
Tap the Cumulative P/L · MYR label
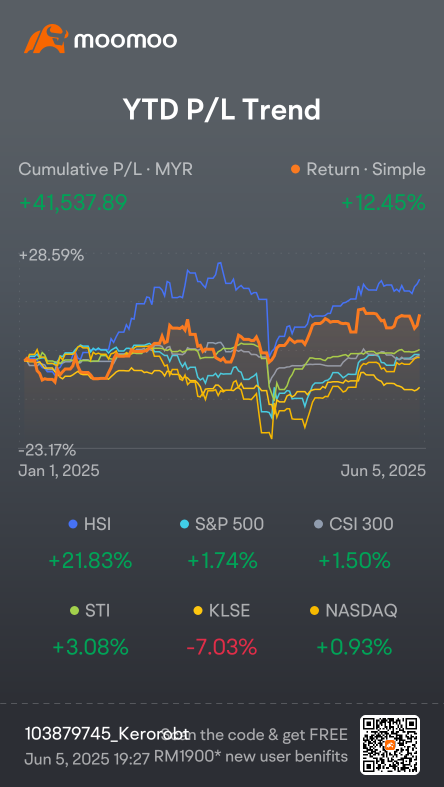pos(105,170)
